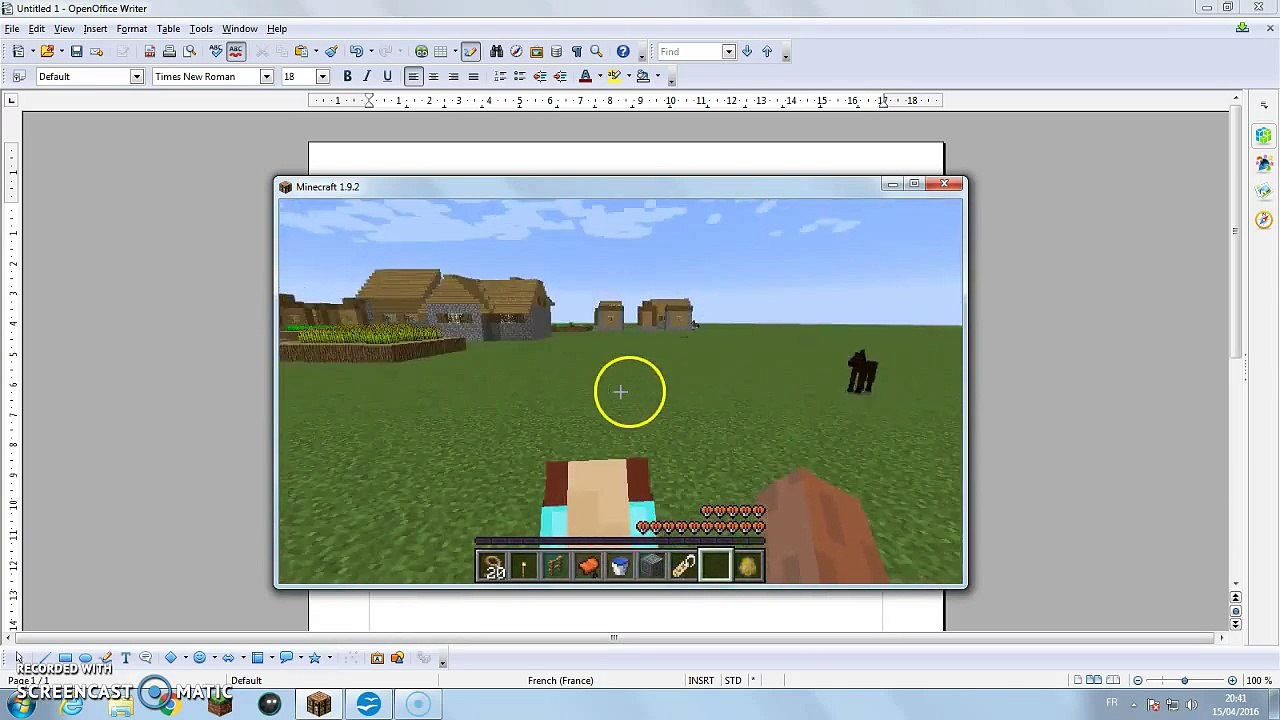The height and width of the screenshot is (720, 1280).
Task: Click the Find text field
Action: 690,52
